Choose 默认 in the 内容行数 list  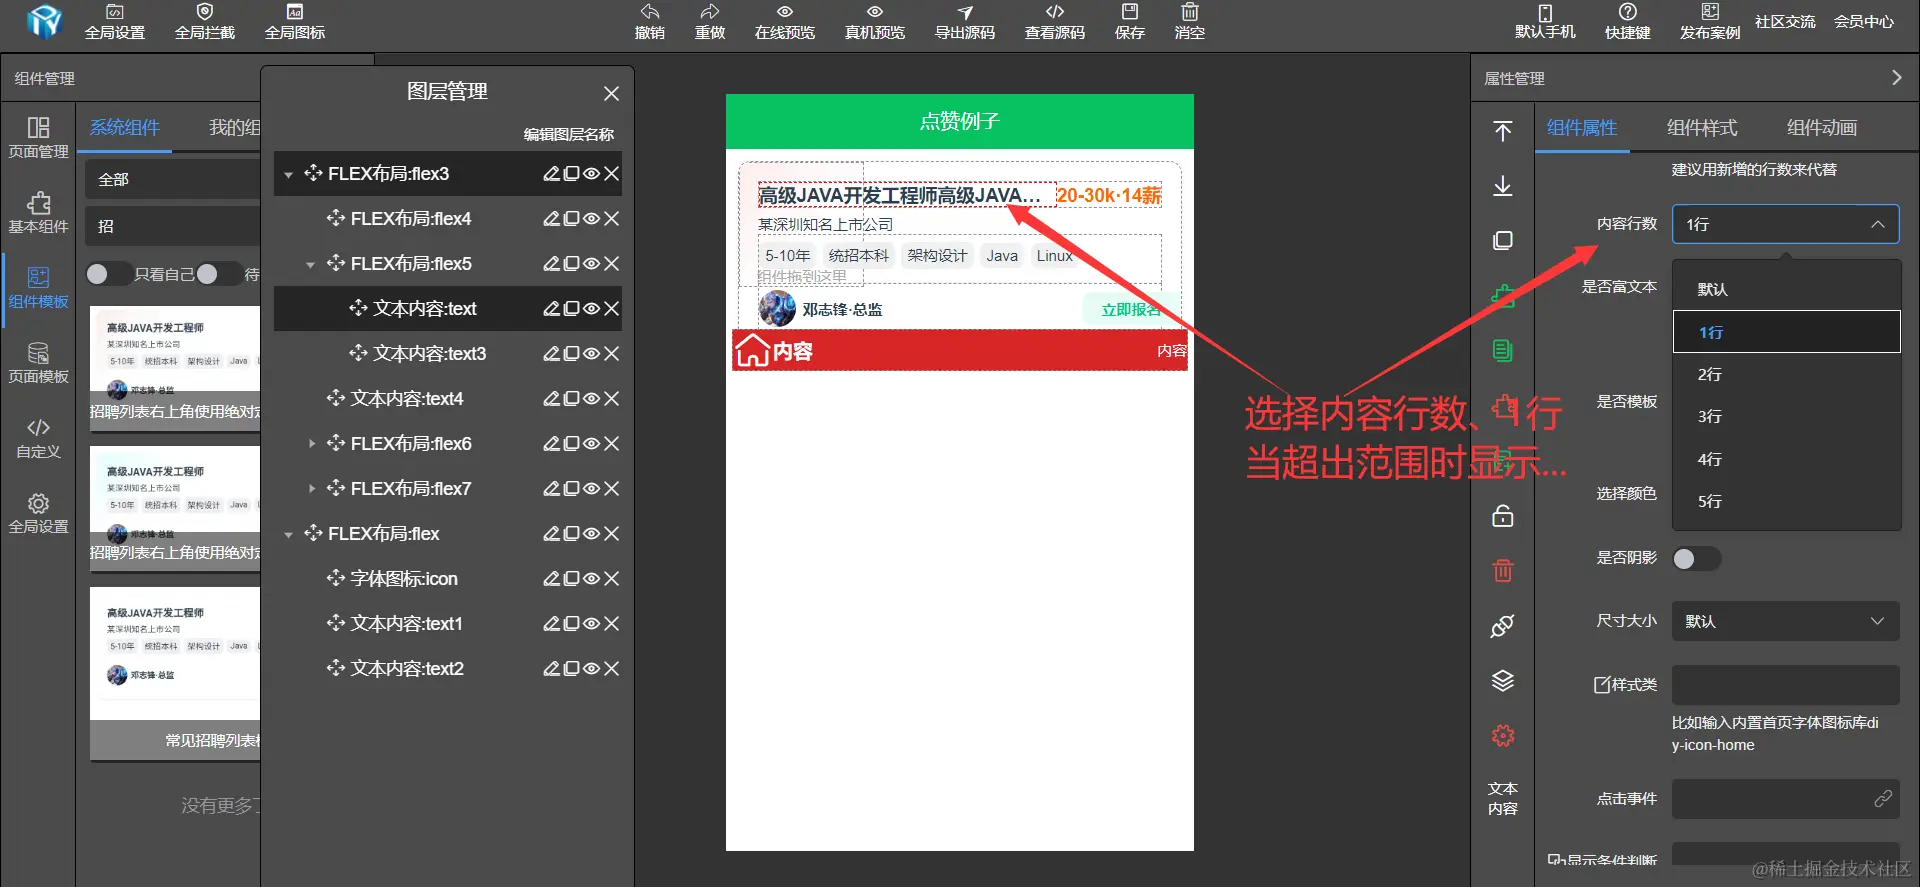tap(1786, 289)
